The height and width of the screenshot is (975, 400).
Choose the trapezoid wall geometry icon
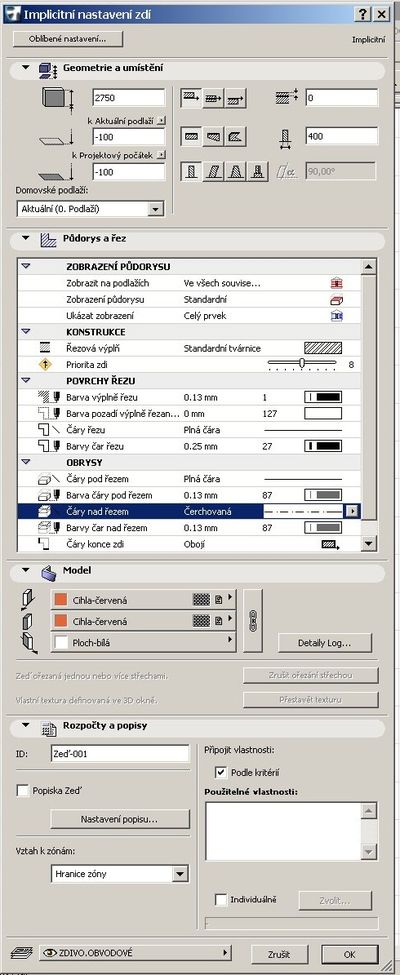[x=213, y=135]
